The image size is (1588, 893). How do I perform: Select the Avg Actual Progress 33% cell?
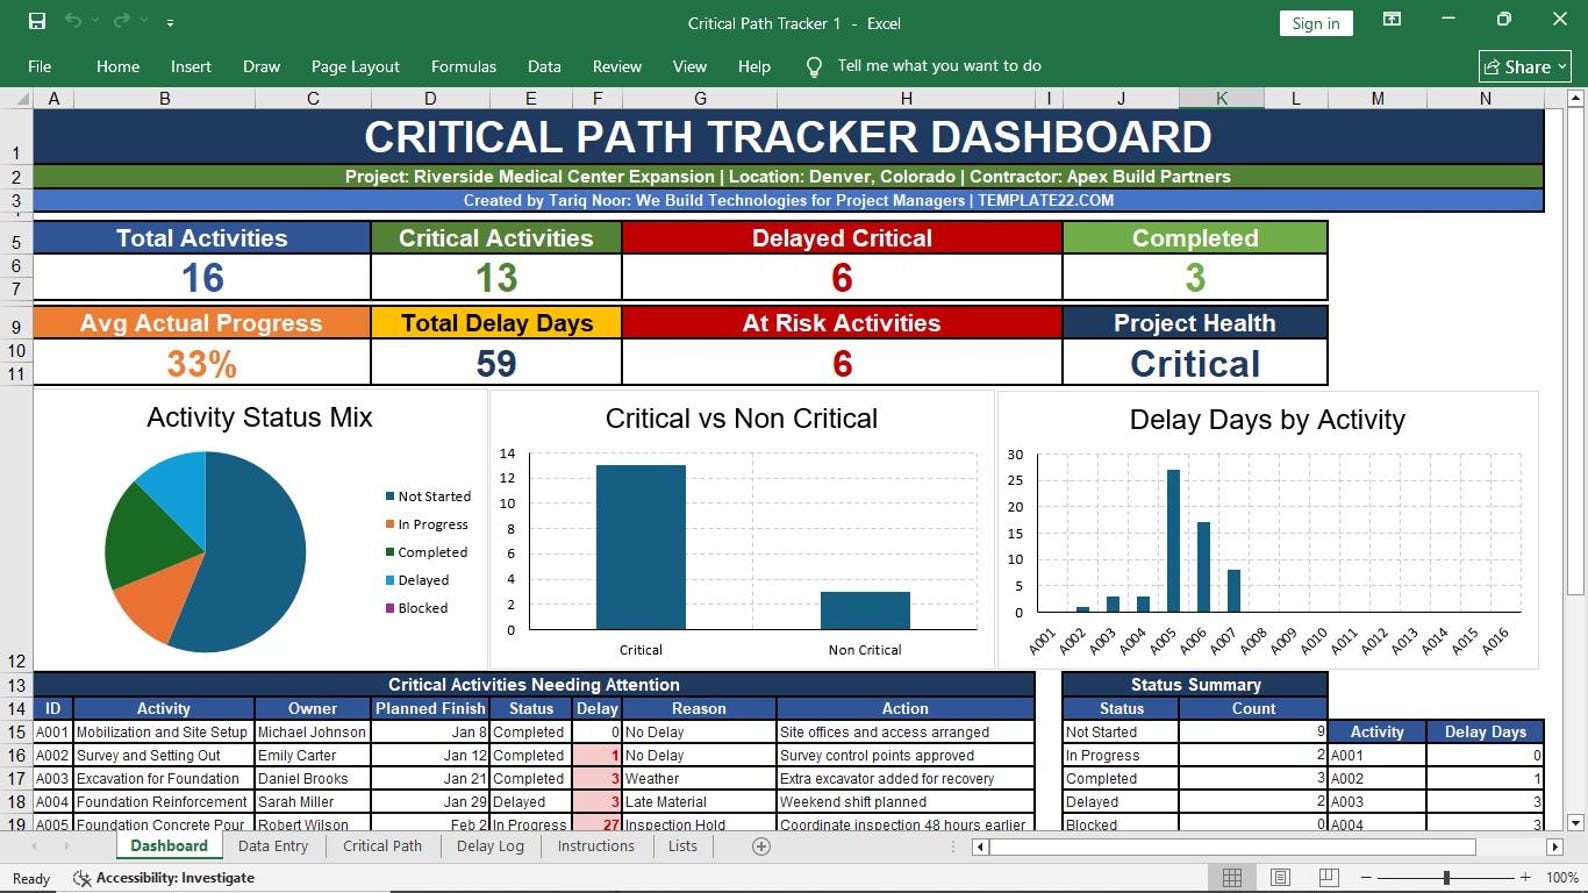202,363
